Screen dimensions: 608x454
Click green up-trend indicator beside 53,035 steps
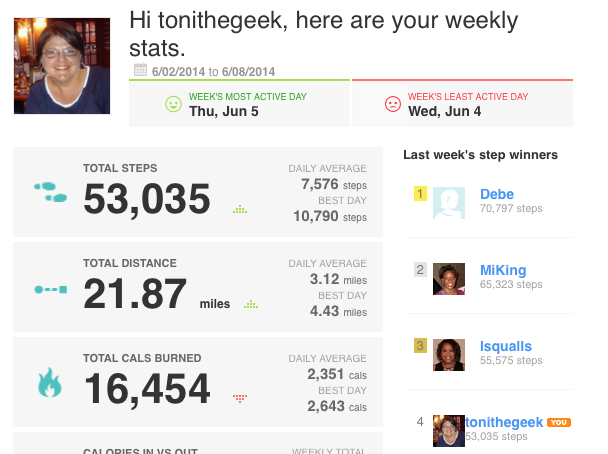240,209
